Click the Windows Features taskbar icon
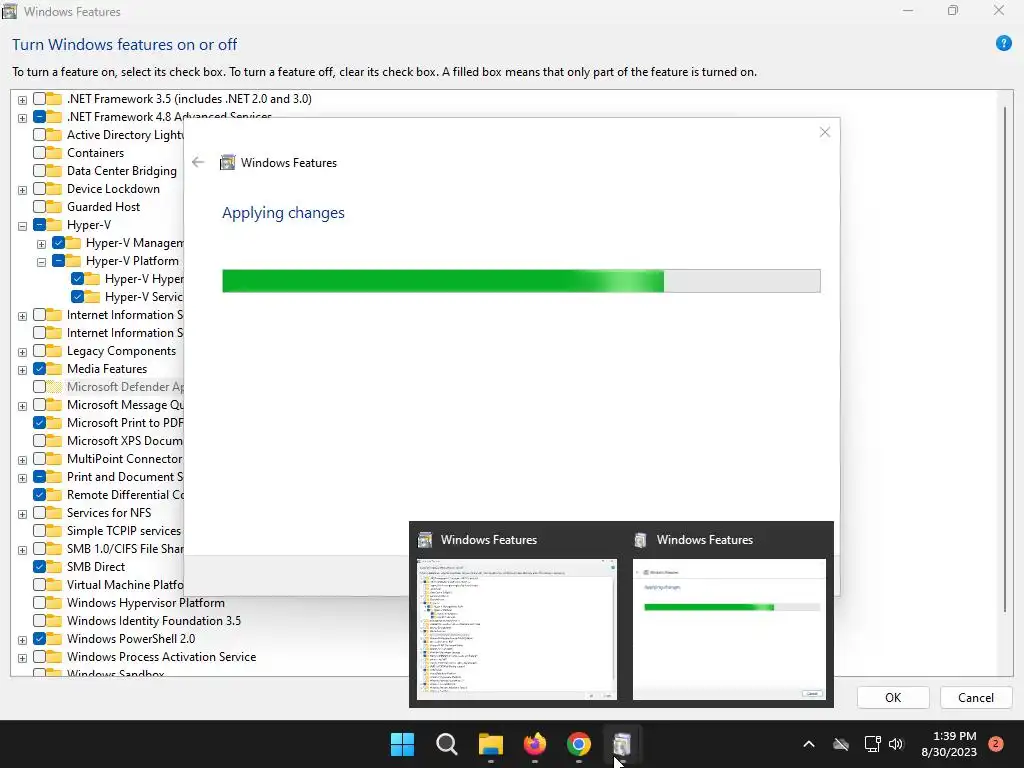 622,744
